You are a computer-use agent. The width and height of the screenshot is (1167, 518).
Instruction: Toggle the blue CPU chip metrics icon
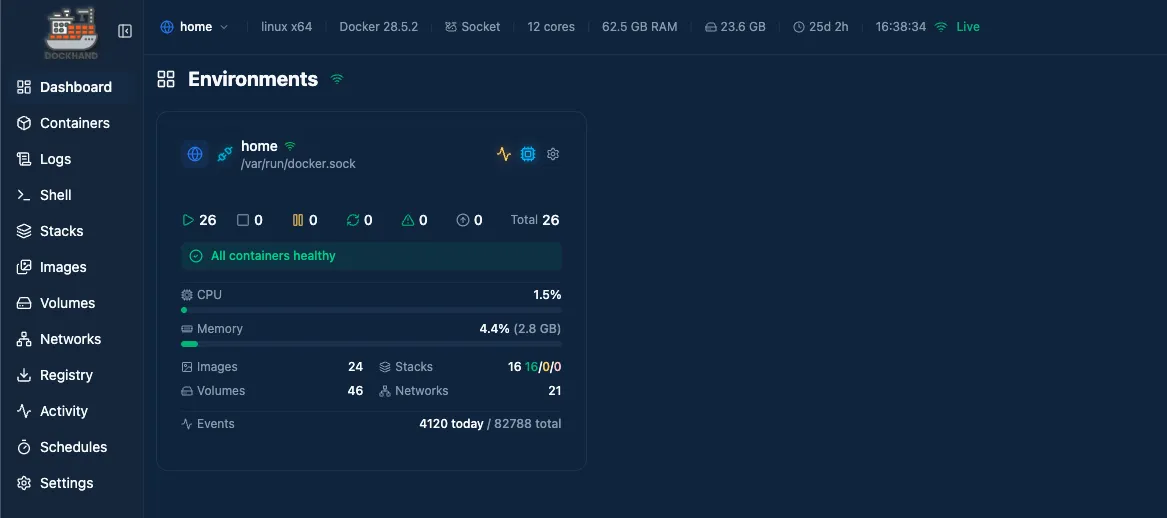point(528,154)
